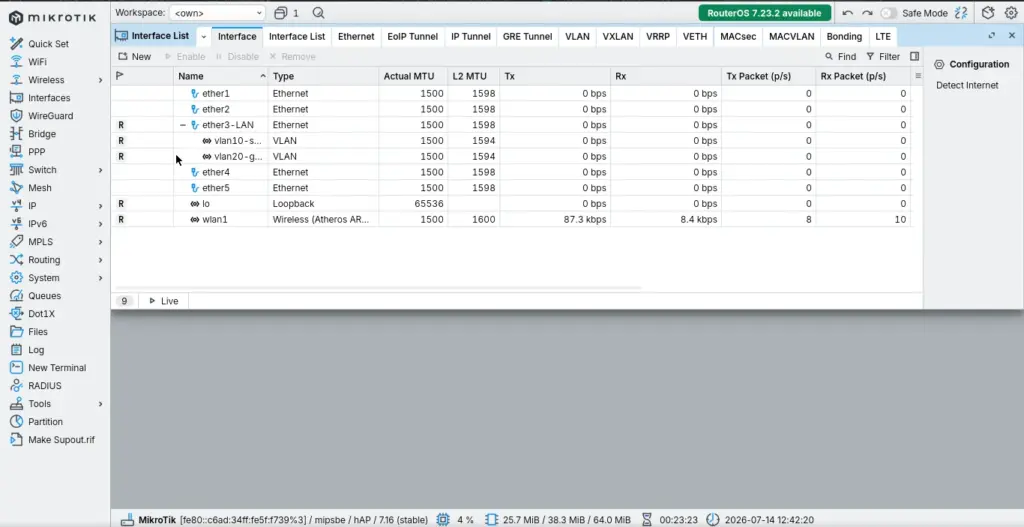This screenshot has width=1024, height=527.
Task: Open Files section in sidebar
Action: coord(37,332)
